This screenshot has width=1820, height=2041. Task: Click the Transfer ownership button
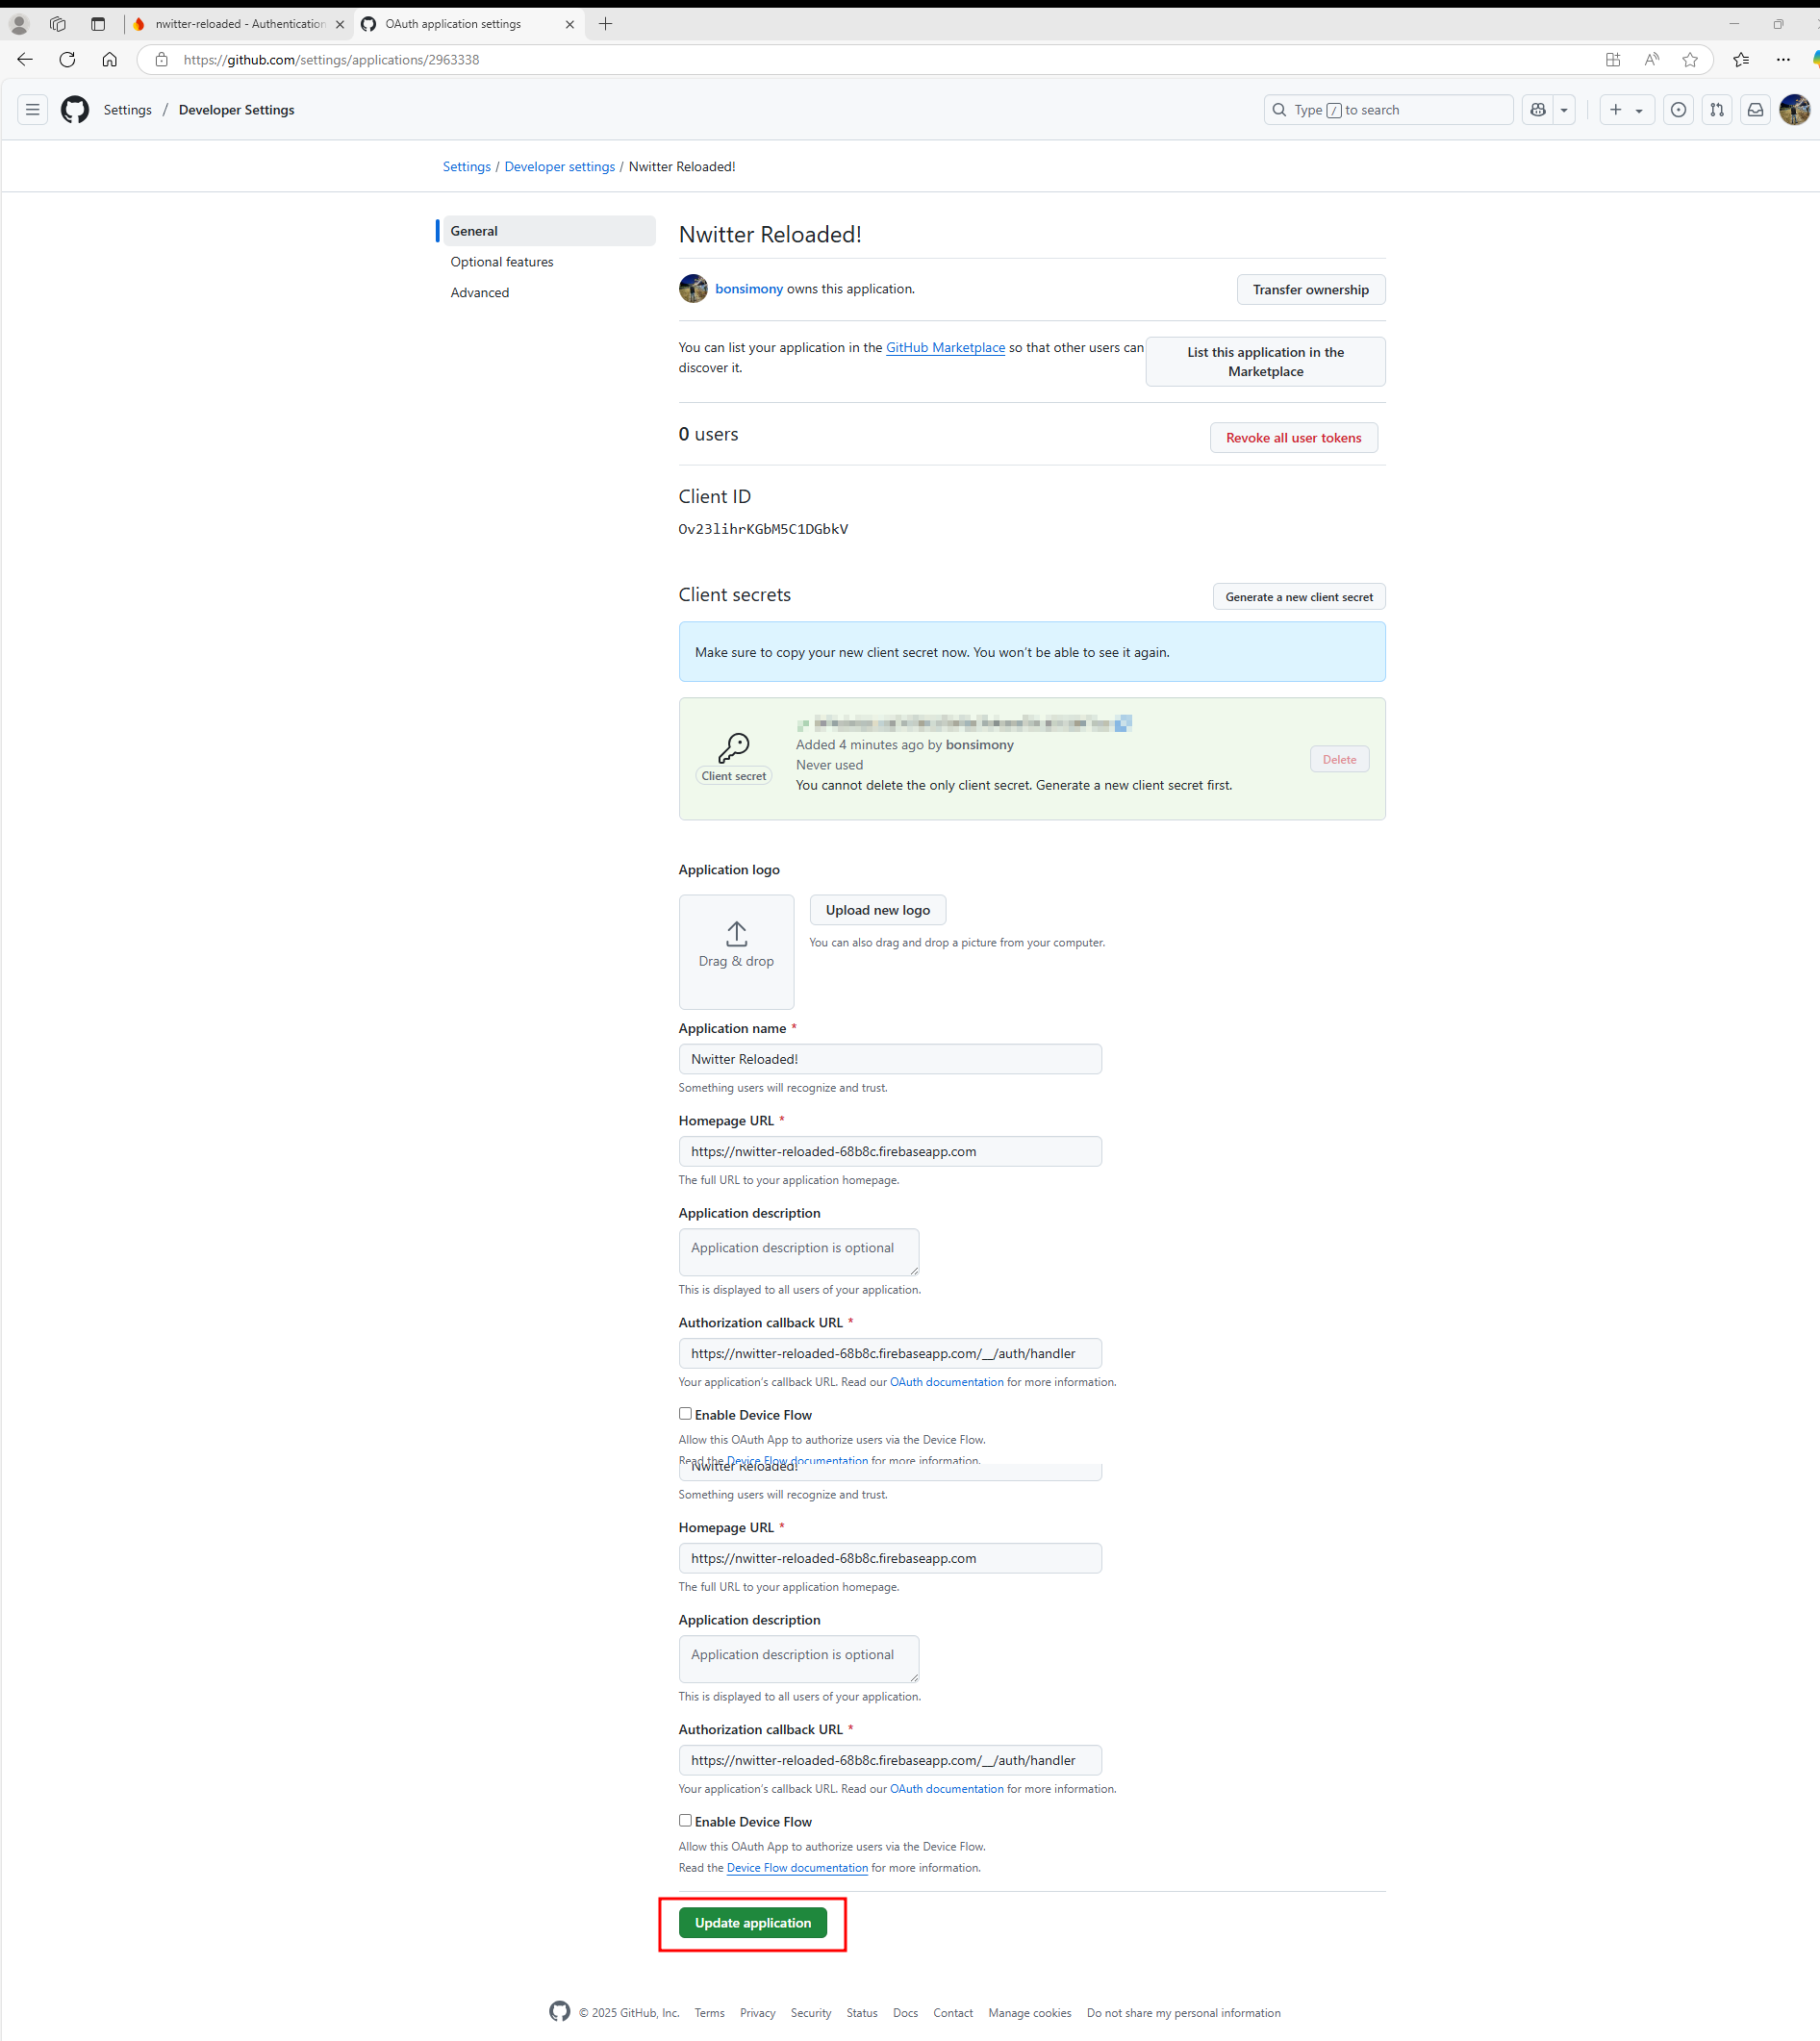click(x=1311, y=290)
